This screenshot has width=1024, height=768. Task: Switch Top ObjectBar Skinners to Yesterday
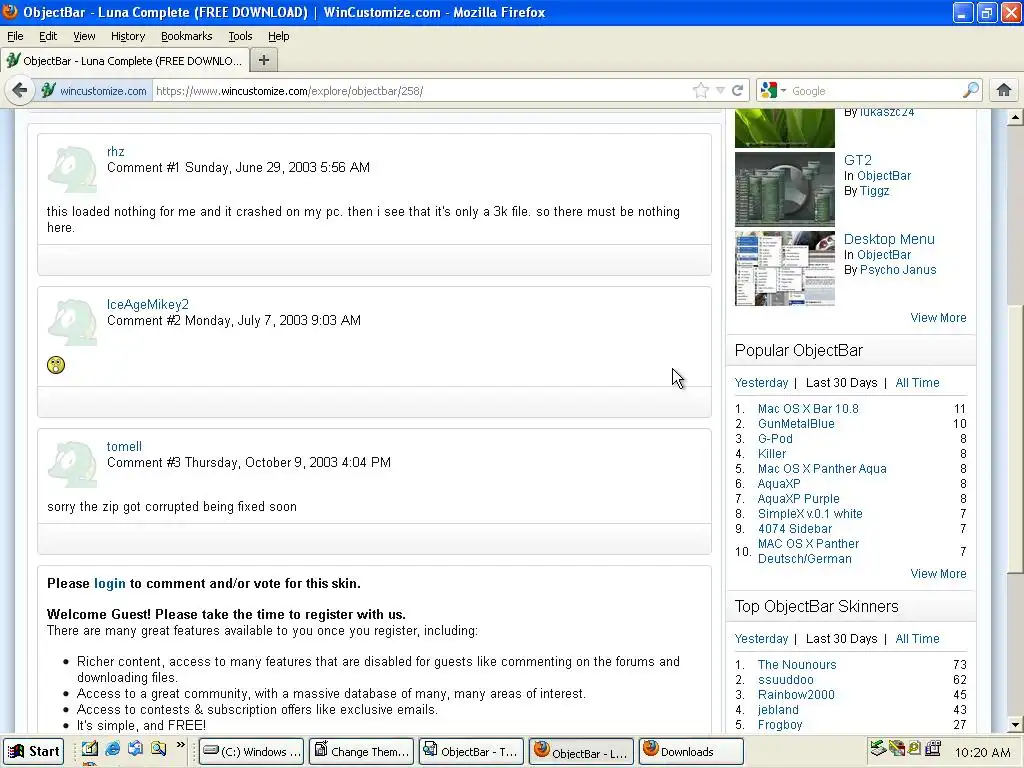click(x=761, y=639)
